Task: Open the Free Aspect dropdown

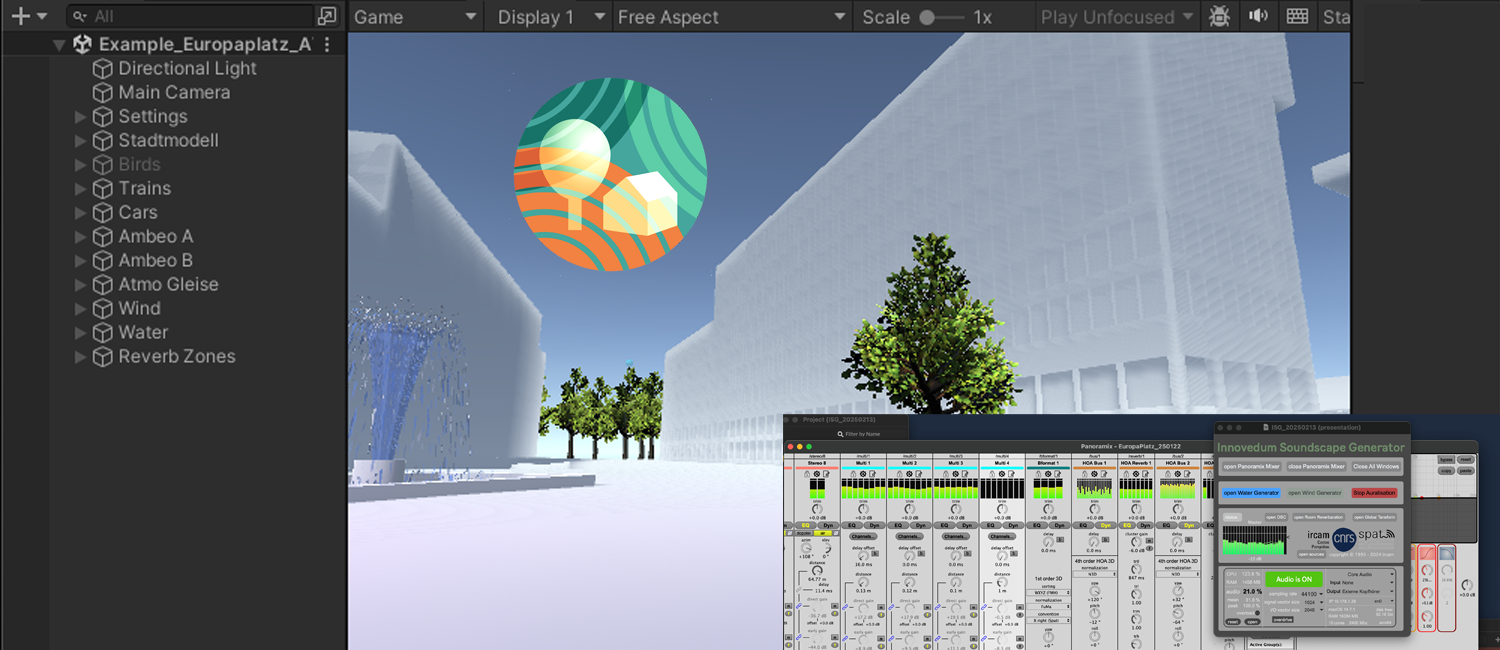Action: [732, 17]
